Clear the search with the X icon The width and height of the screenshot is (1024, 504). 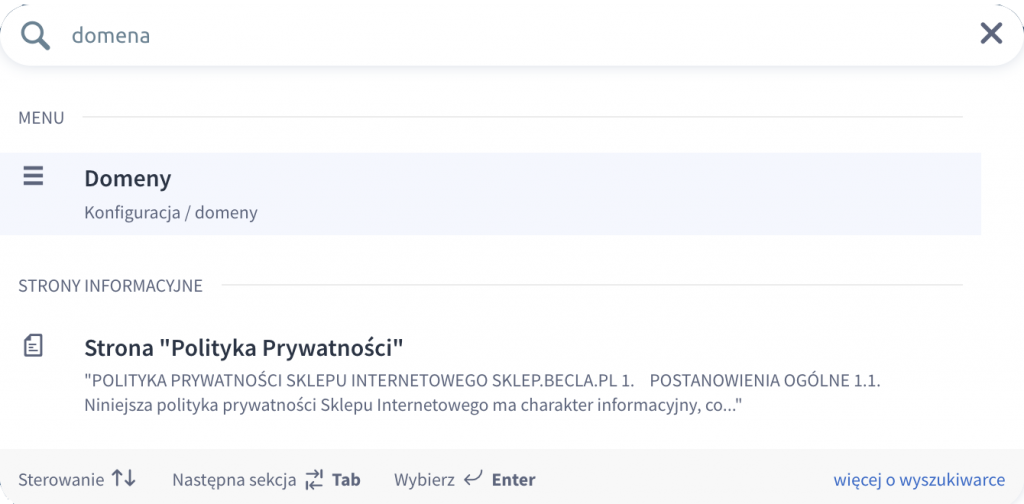[x=991, y=33]
